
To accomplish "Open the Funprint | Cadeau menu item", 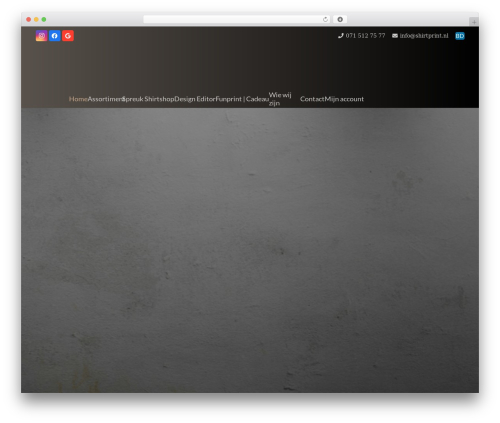I will point(242,99).
